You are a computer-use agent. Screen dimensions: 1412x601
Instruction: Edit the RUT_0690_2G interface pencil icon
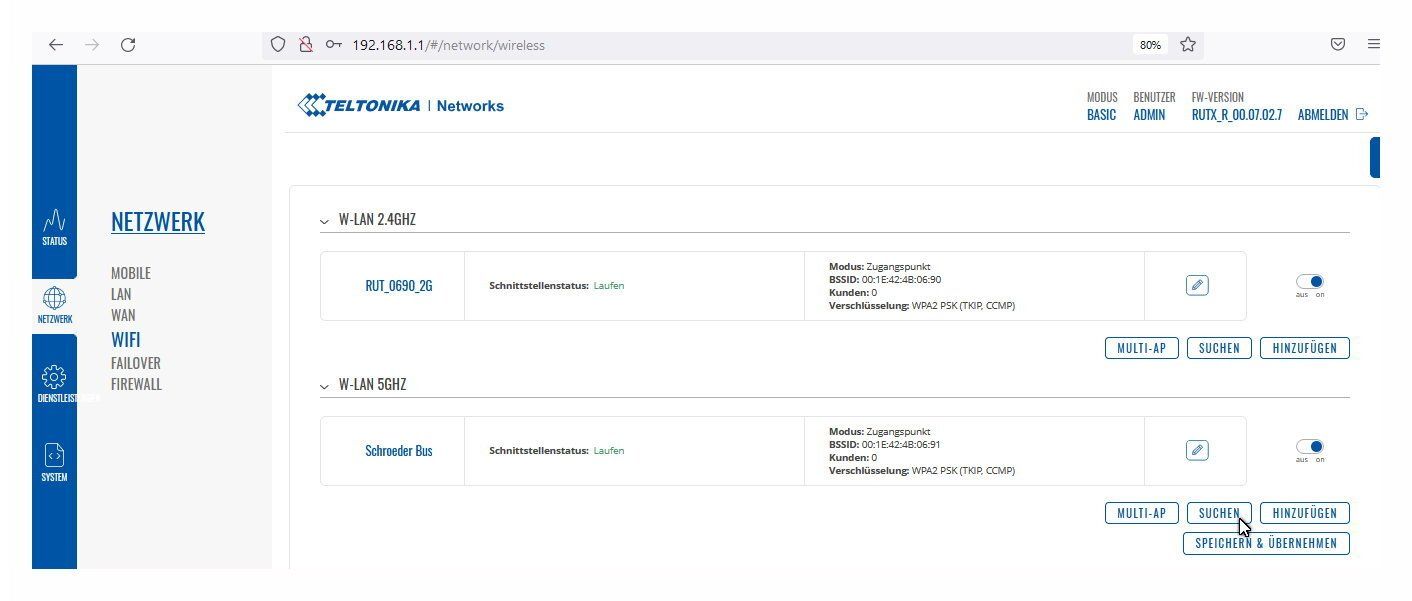pos(1196,285)
